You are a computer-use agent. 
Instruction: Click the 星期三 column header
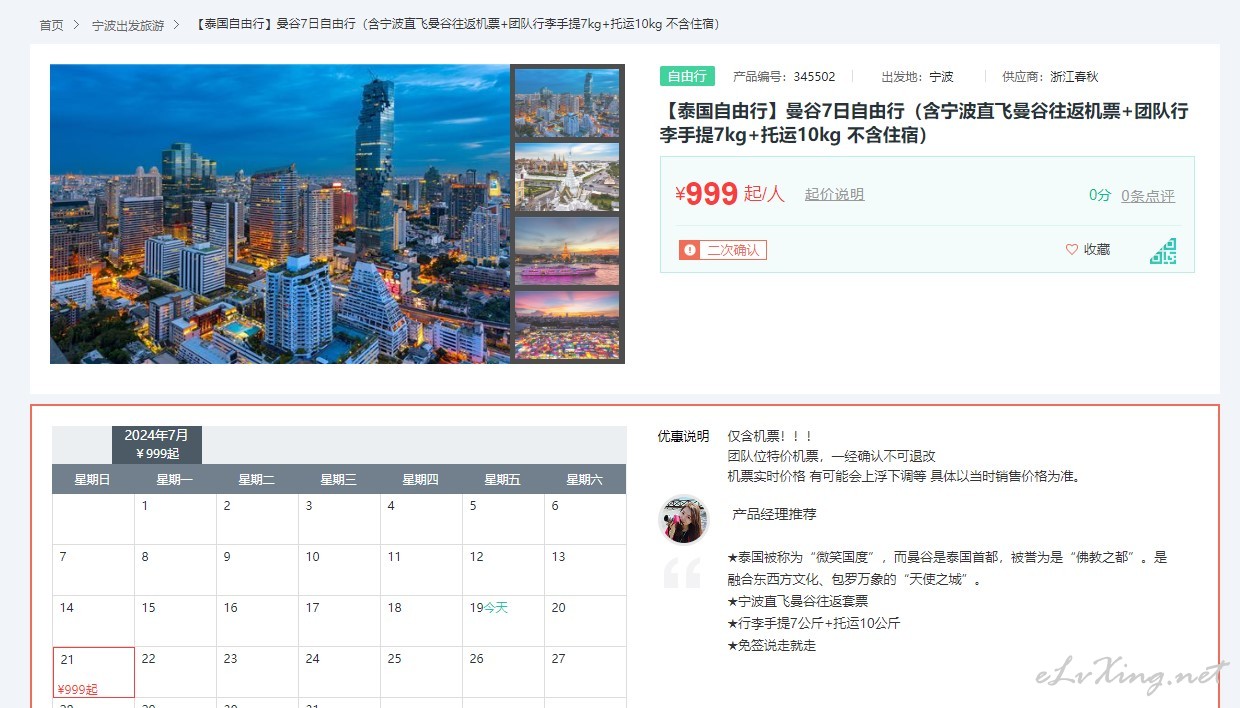pyautogui.click(x=339, y=479)
